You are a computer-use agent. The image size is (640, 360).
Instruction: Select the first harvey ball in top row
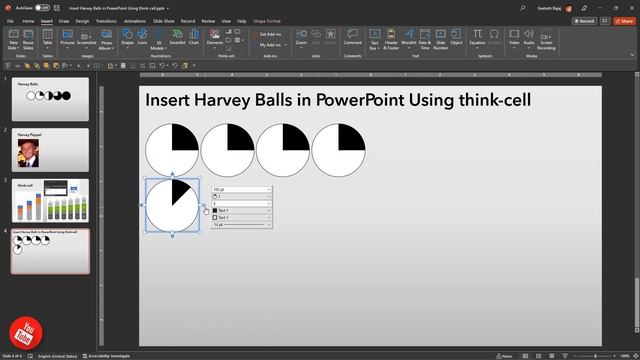[x=172, y=150]
